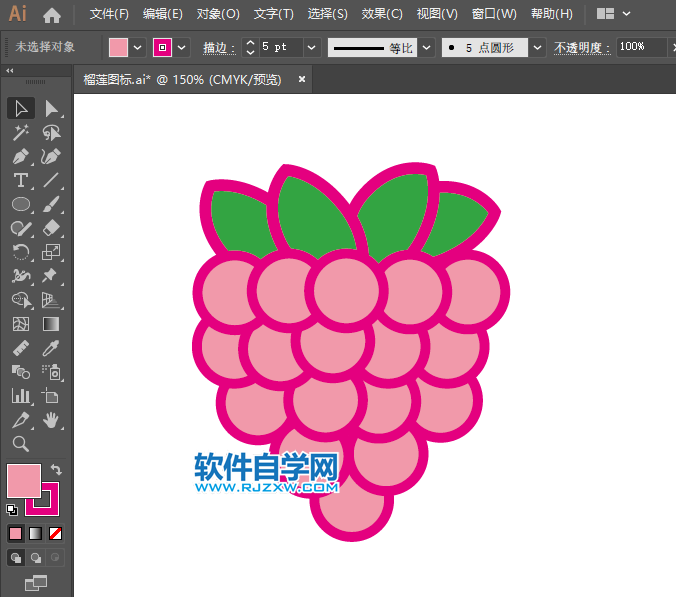
Task: Choose the Artboard tool
Action: point(51,396)
